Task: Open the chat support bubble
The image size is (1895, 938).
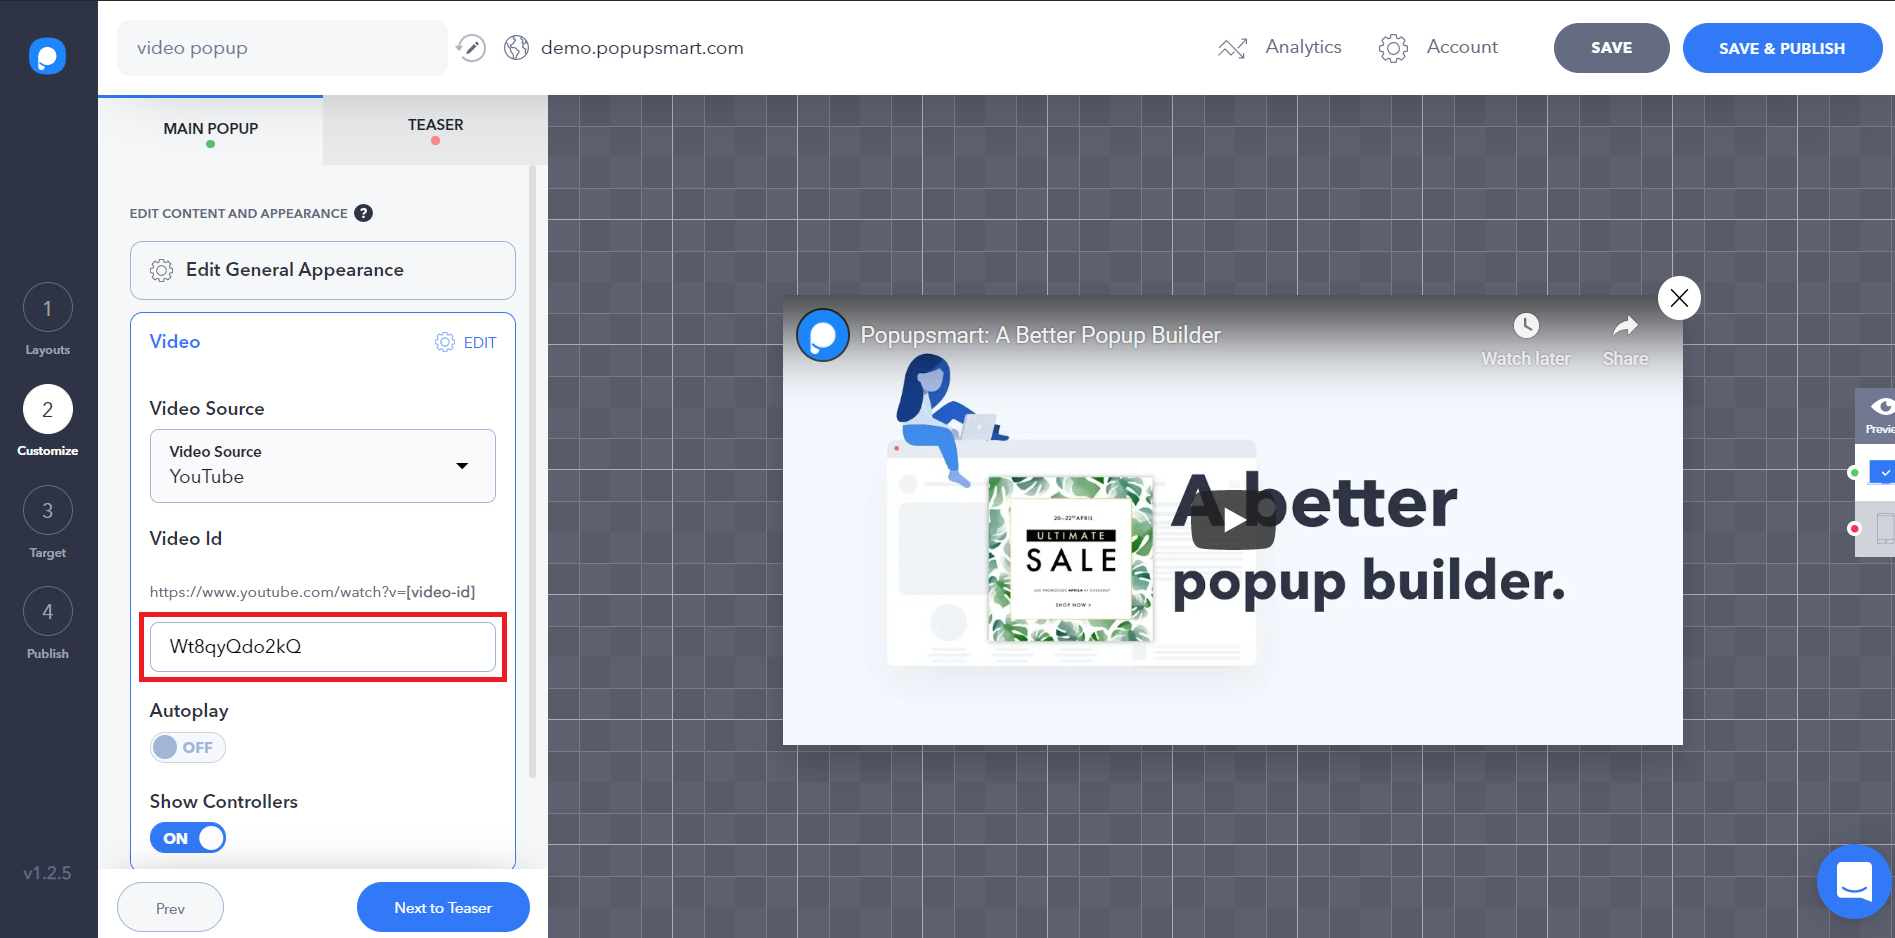Action: 1854,881
